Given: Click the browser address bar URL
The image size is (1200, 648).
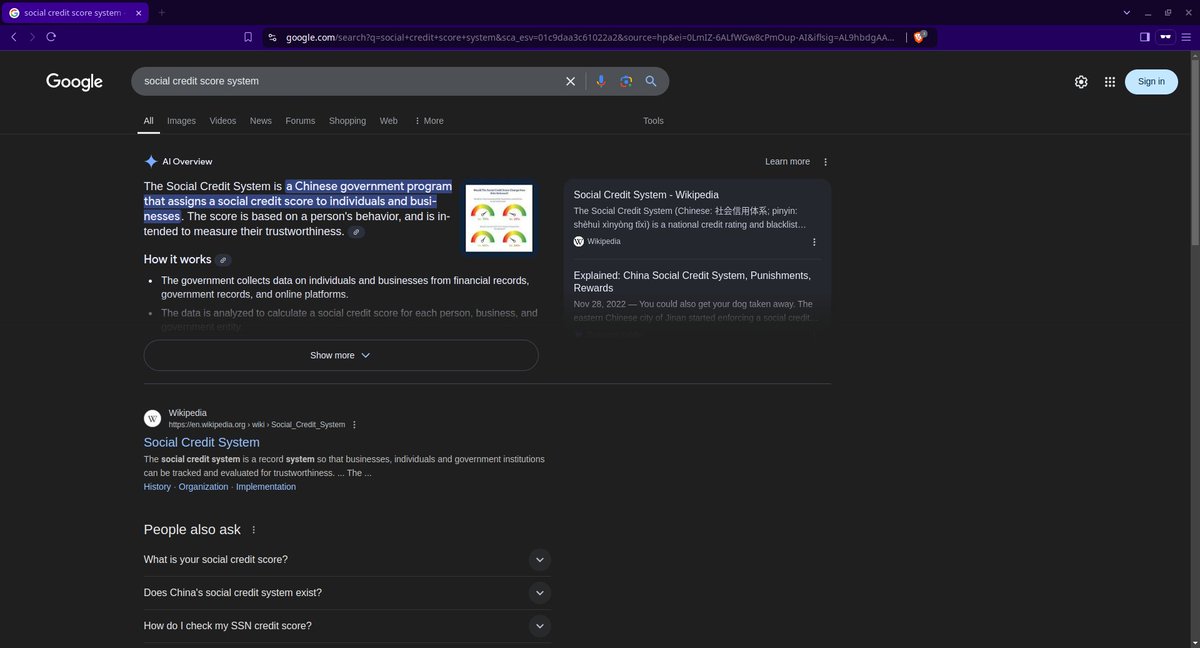Looking at the screenshot, I should [x=590, y=37].
